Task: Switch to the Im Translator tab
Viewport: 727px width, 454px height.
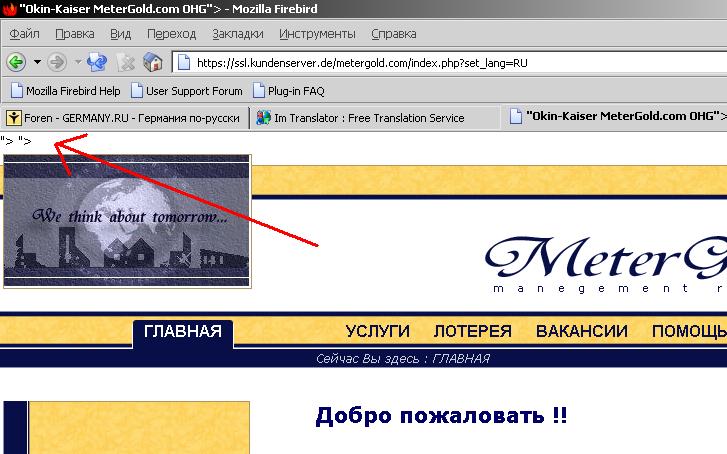Action: coord(376,118)
